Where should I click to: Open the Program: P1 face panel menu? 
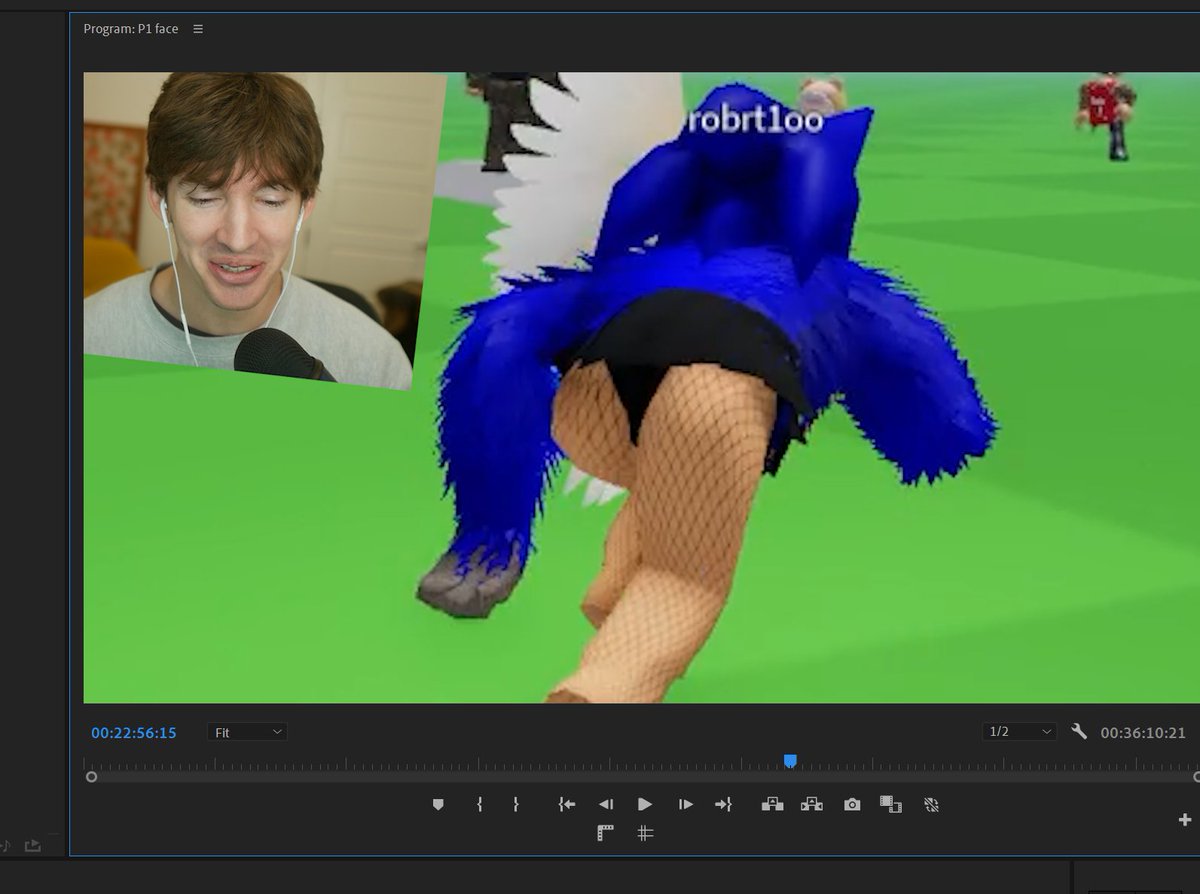[198, 29]
